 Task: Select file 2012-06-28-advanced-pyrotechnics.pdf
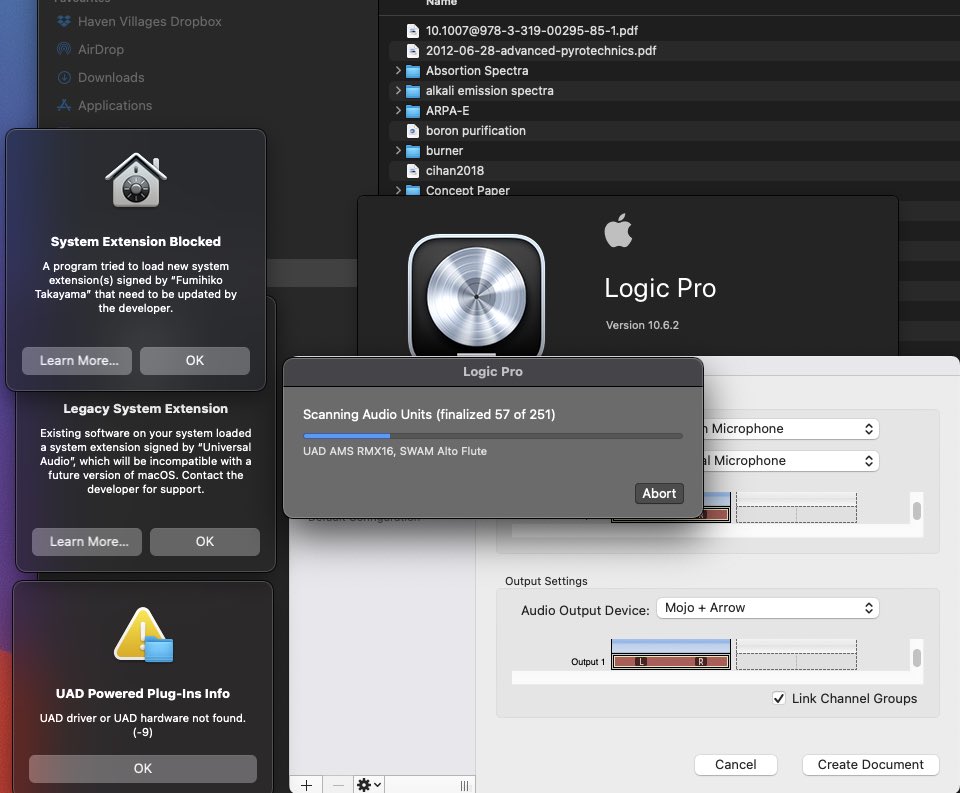tap(541, 51)
